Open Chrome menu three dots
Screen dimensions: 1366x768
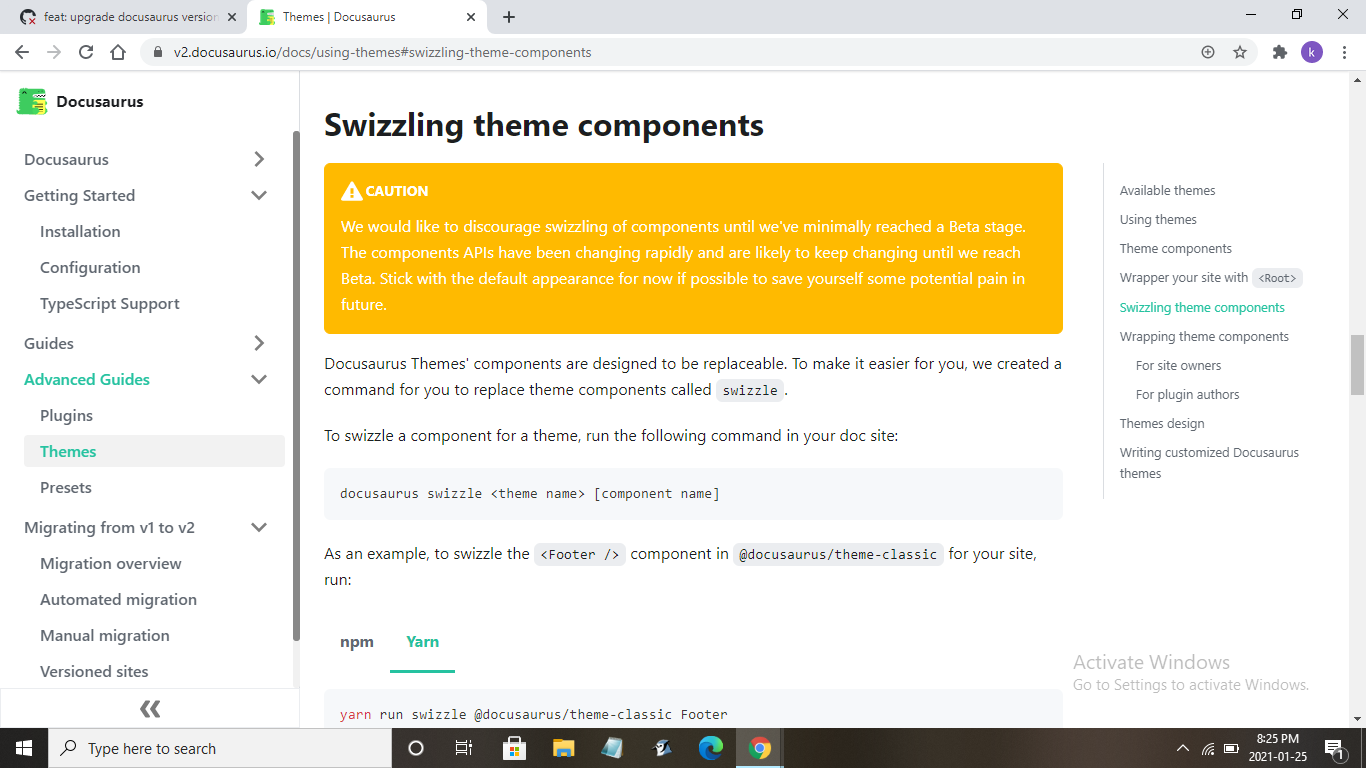tap(1344, 52)
